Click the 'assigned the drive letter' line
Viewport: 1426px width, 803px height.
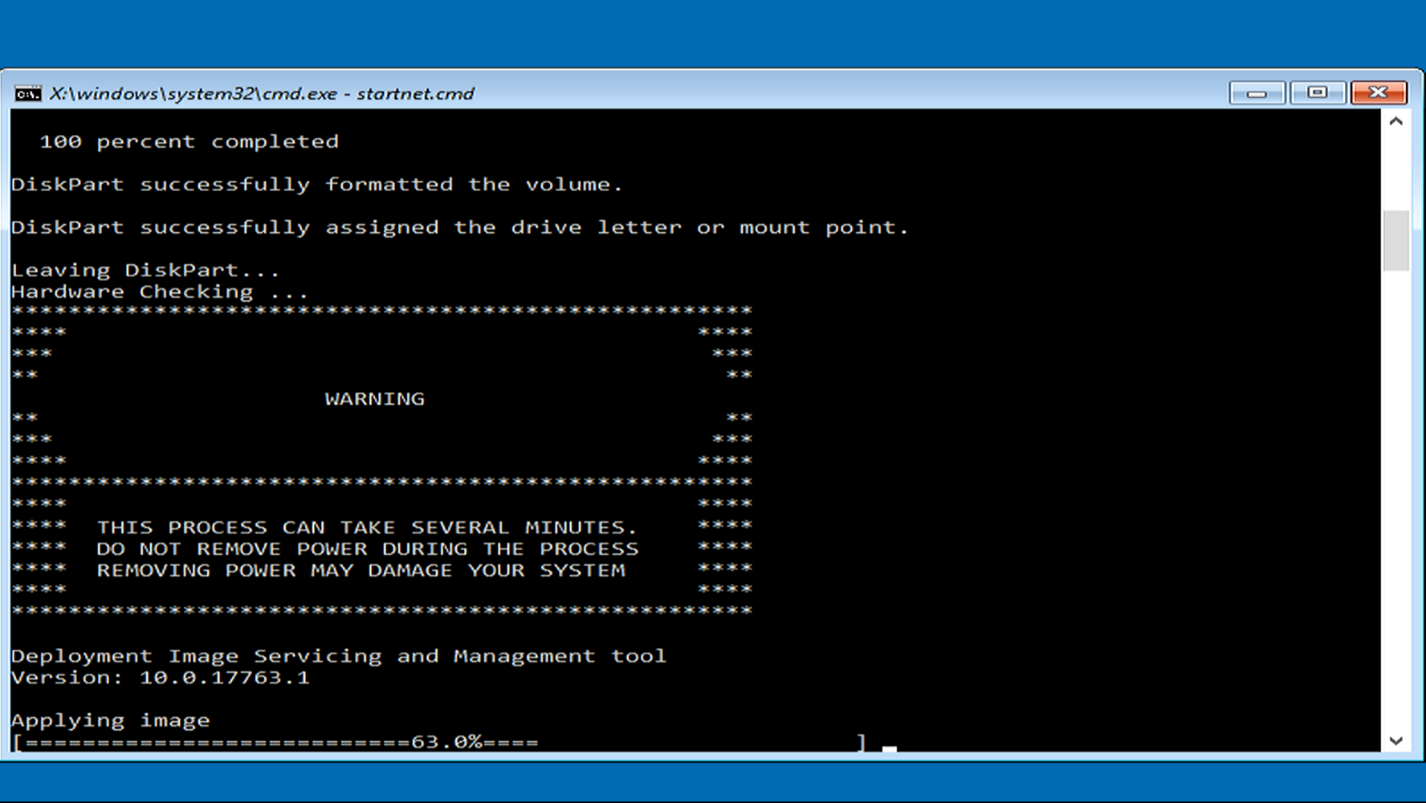(x=460, y=227)
